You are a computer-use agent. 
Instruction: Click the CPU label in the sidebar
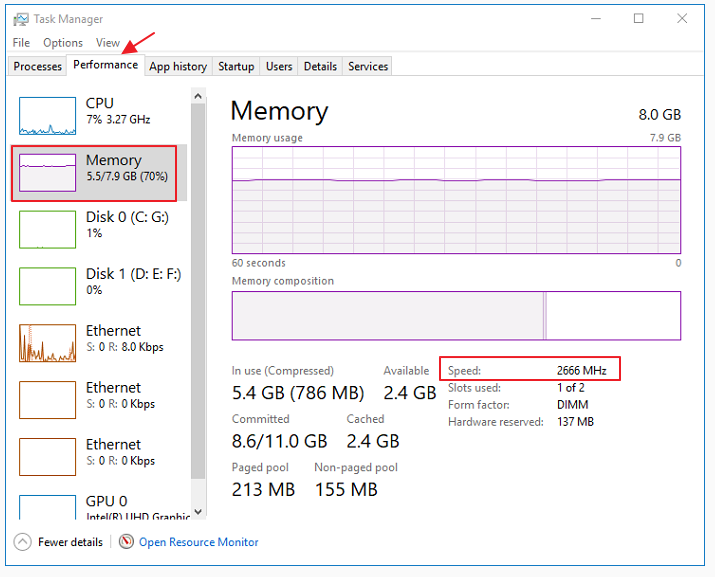click(x=99, y=103)
